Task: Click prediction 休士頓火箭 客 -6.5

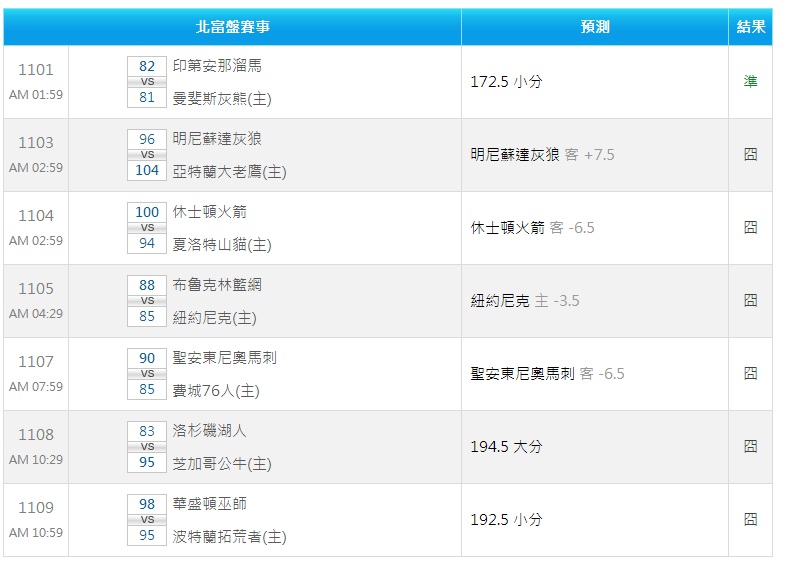Action: coord(533,228)
